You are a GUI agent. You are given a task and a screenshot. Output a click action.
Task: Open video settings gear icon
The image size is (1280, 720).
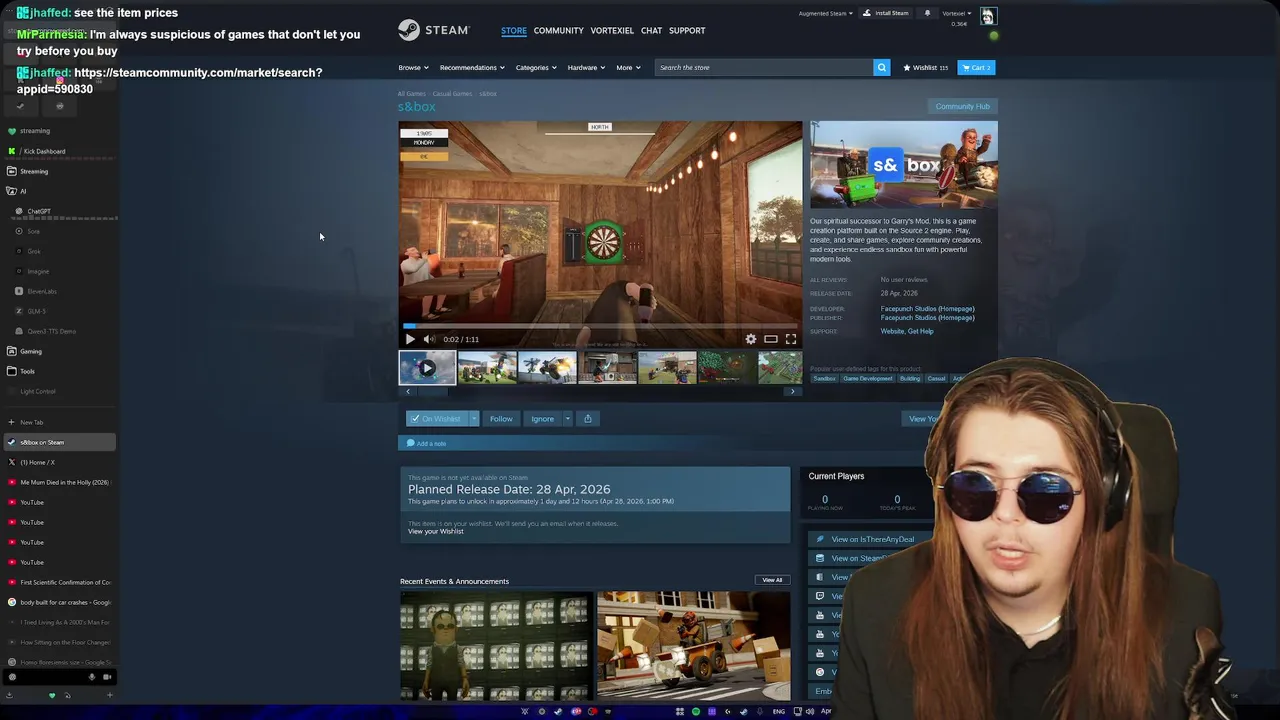tap(751, 339)
